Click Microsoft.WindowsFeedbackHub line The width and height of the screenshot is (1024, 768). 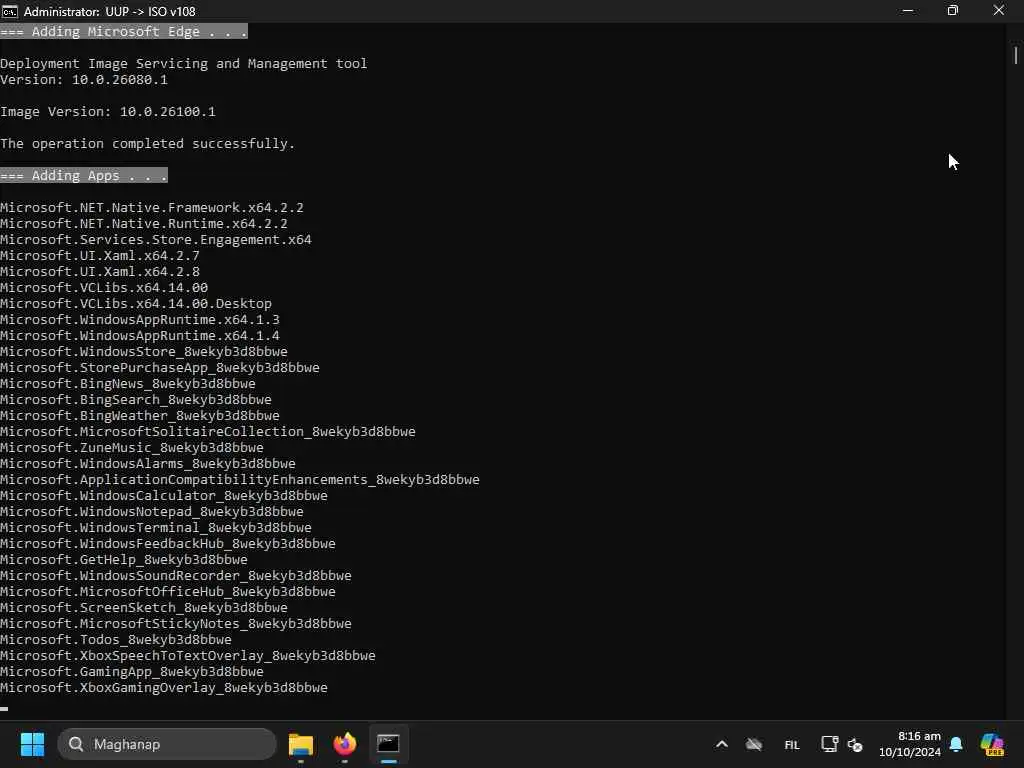[x=168, y=543]
